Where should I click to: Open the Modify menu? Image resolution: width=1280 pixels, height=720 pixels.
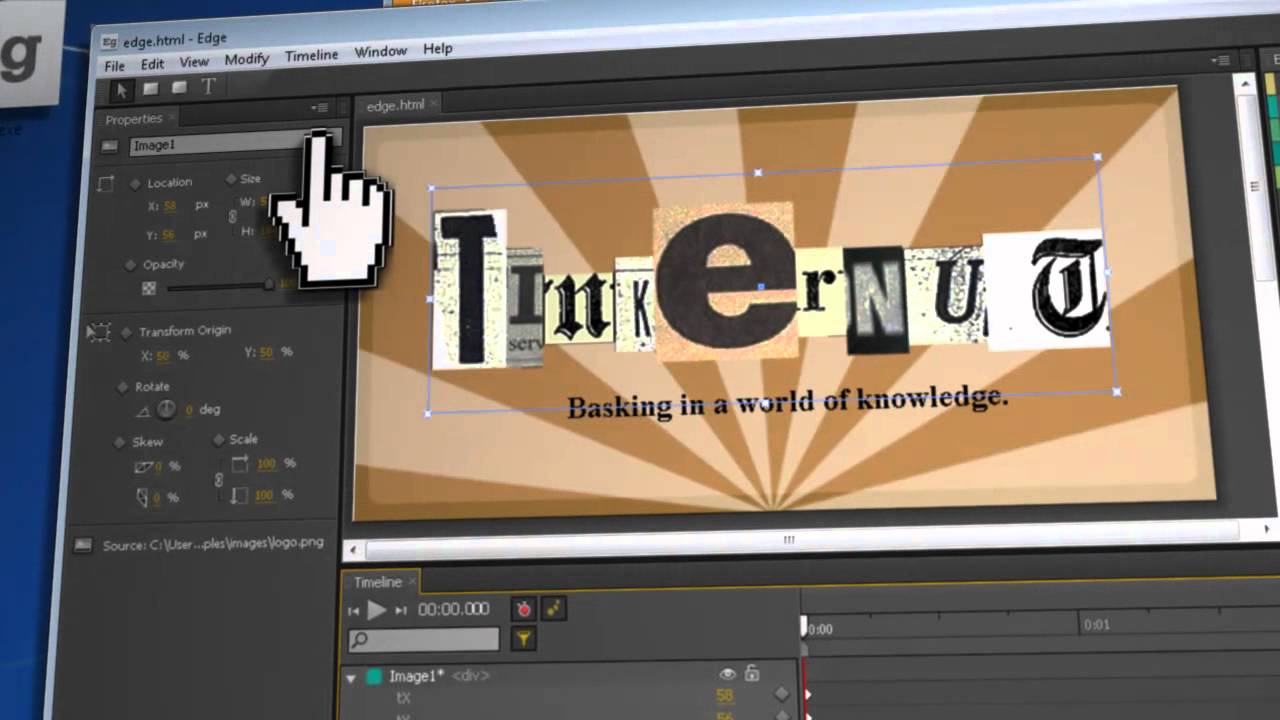point(246,59)
